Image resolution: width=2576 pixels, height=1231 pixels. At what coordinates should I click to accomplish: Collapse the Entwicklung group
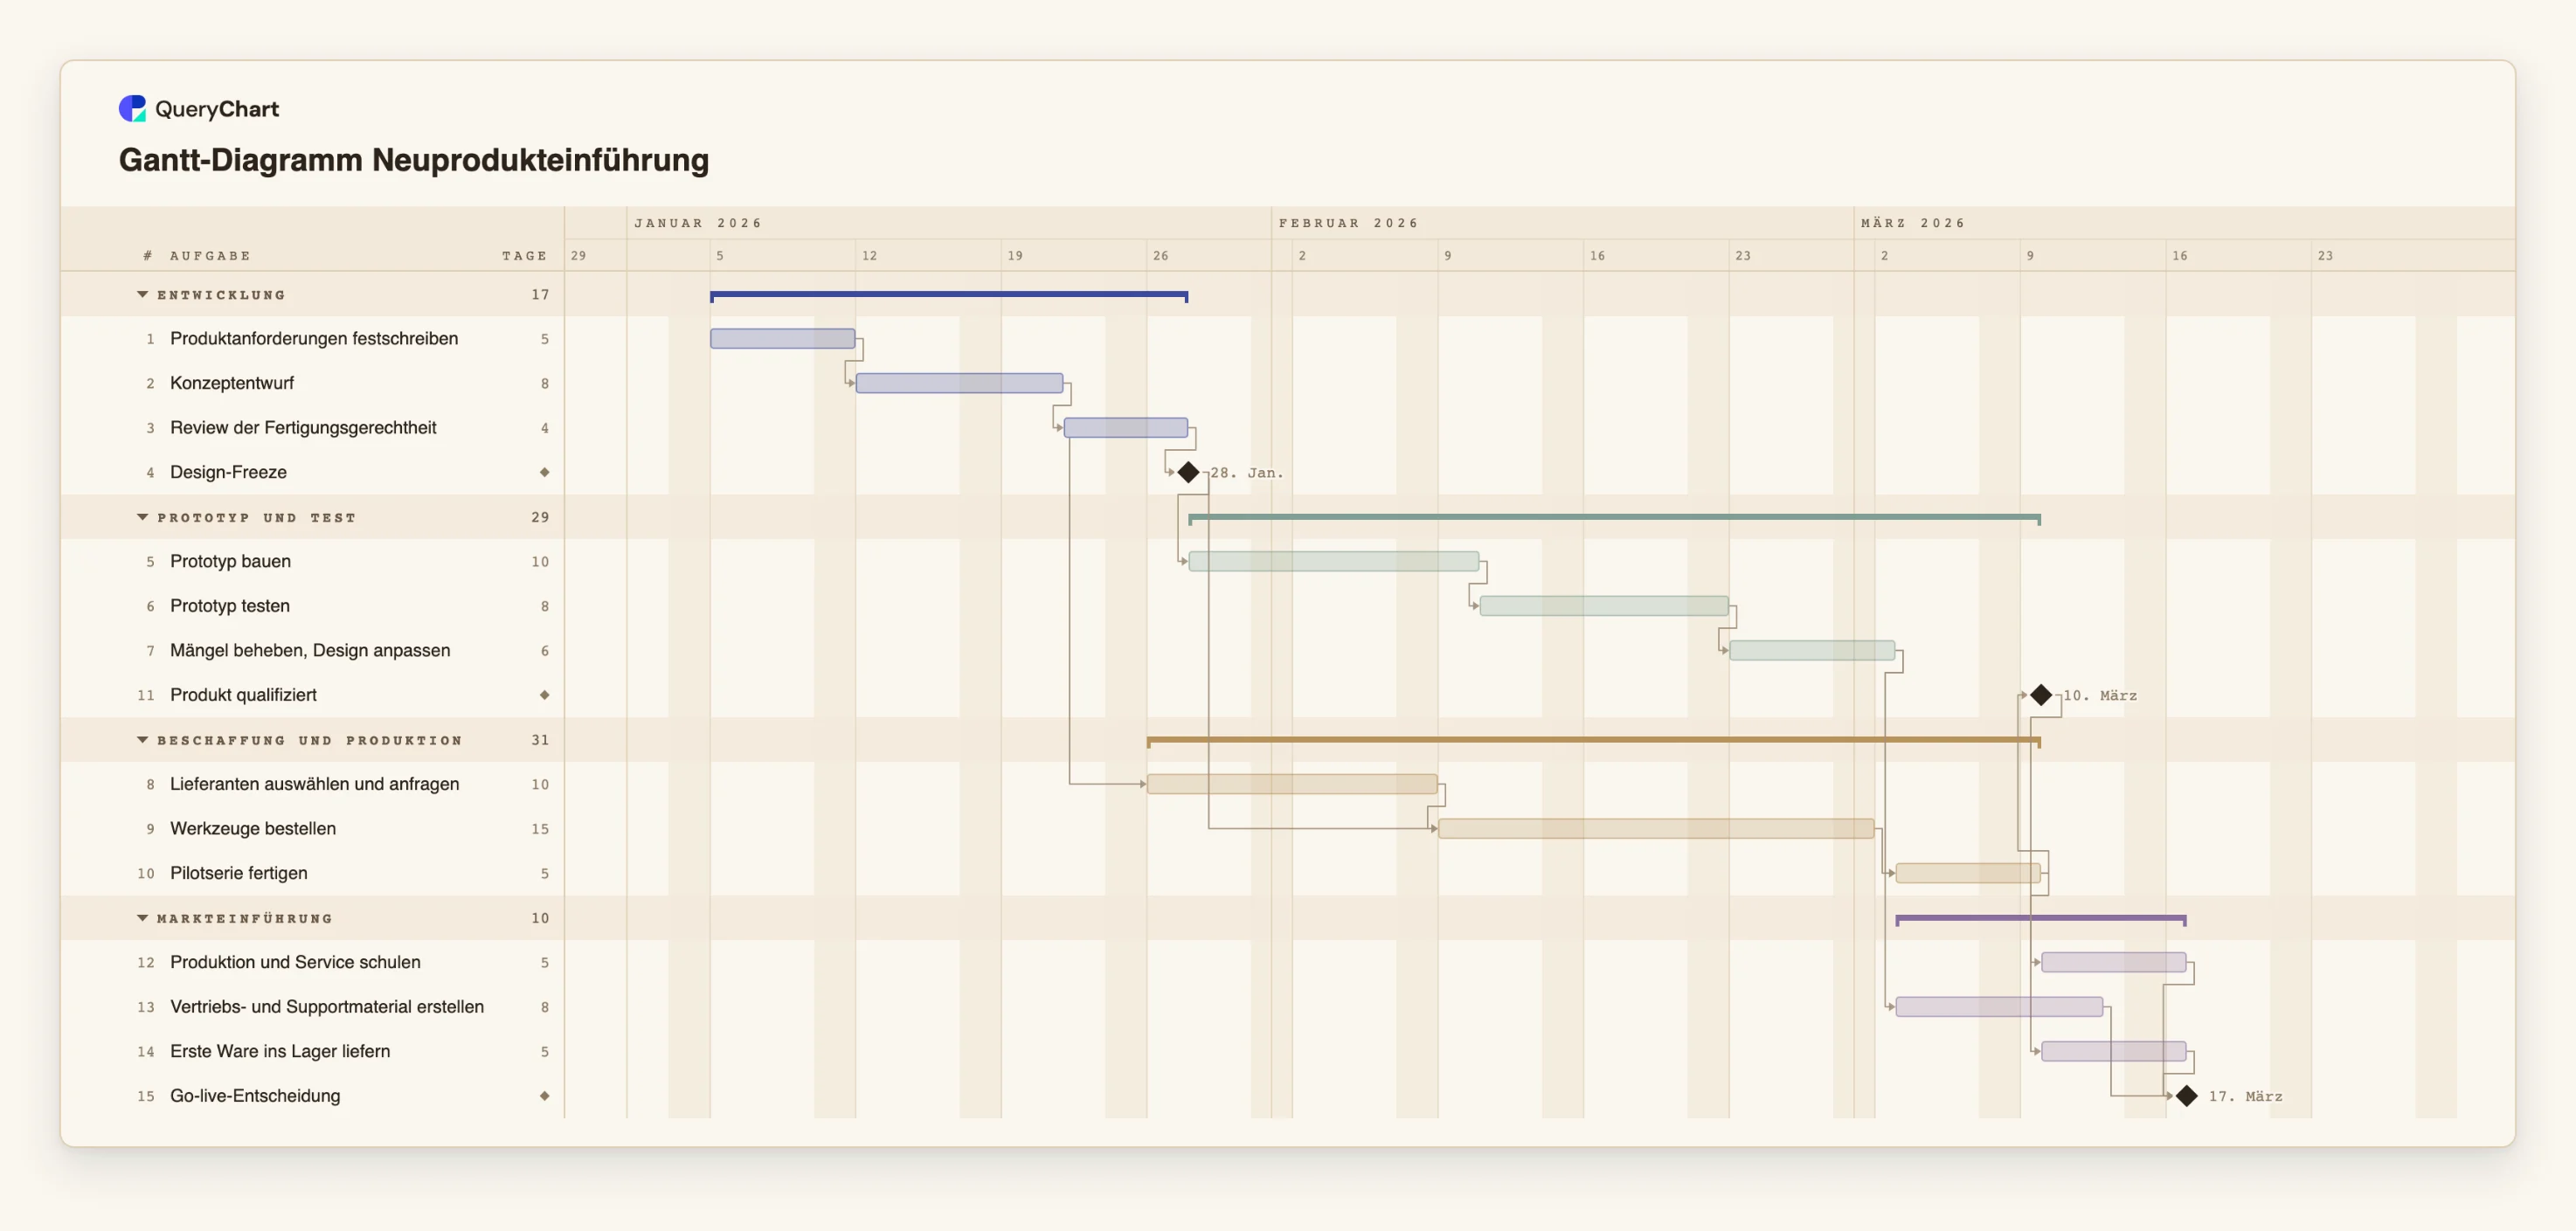142,295
